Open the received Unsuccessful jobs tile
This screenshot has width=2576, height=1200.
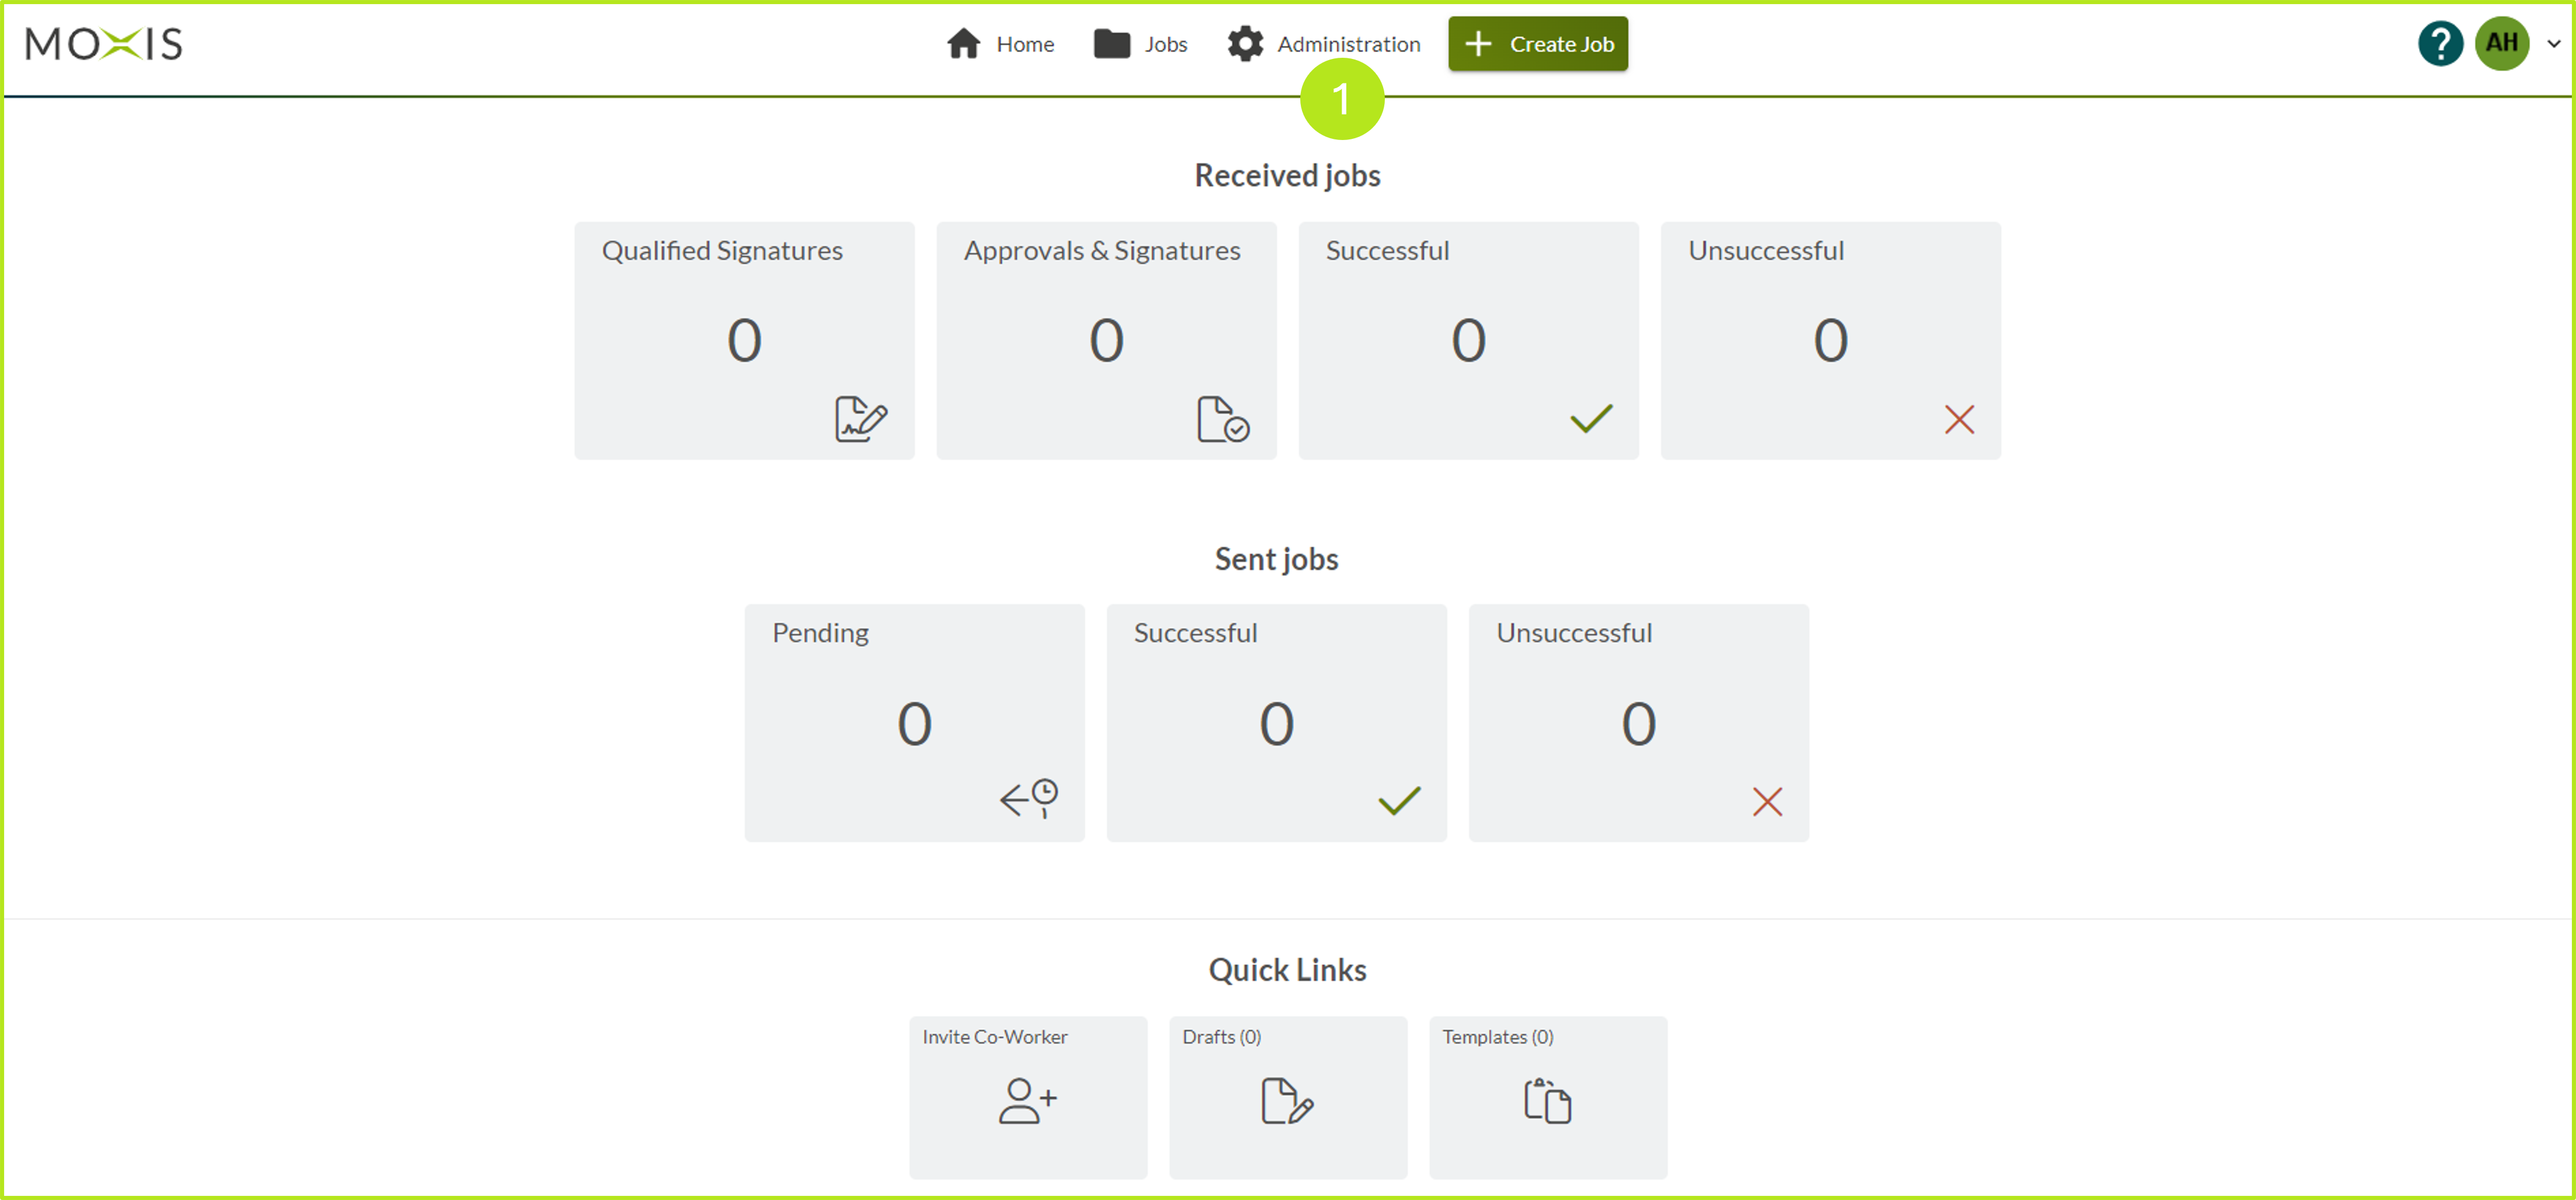coord(1830,340)
